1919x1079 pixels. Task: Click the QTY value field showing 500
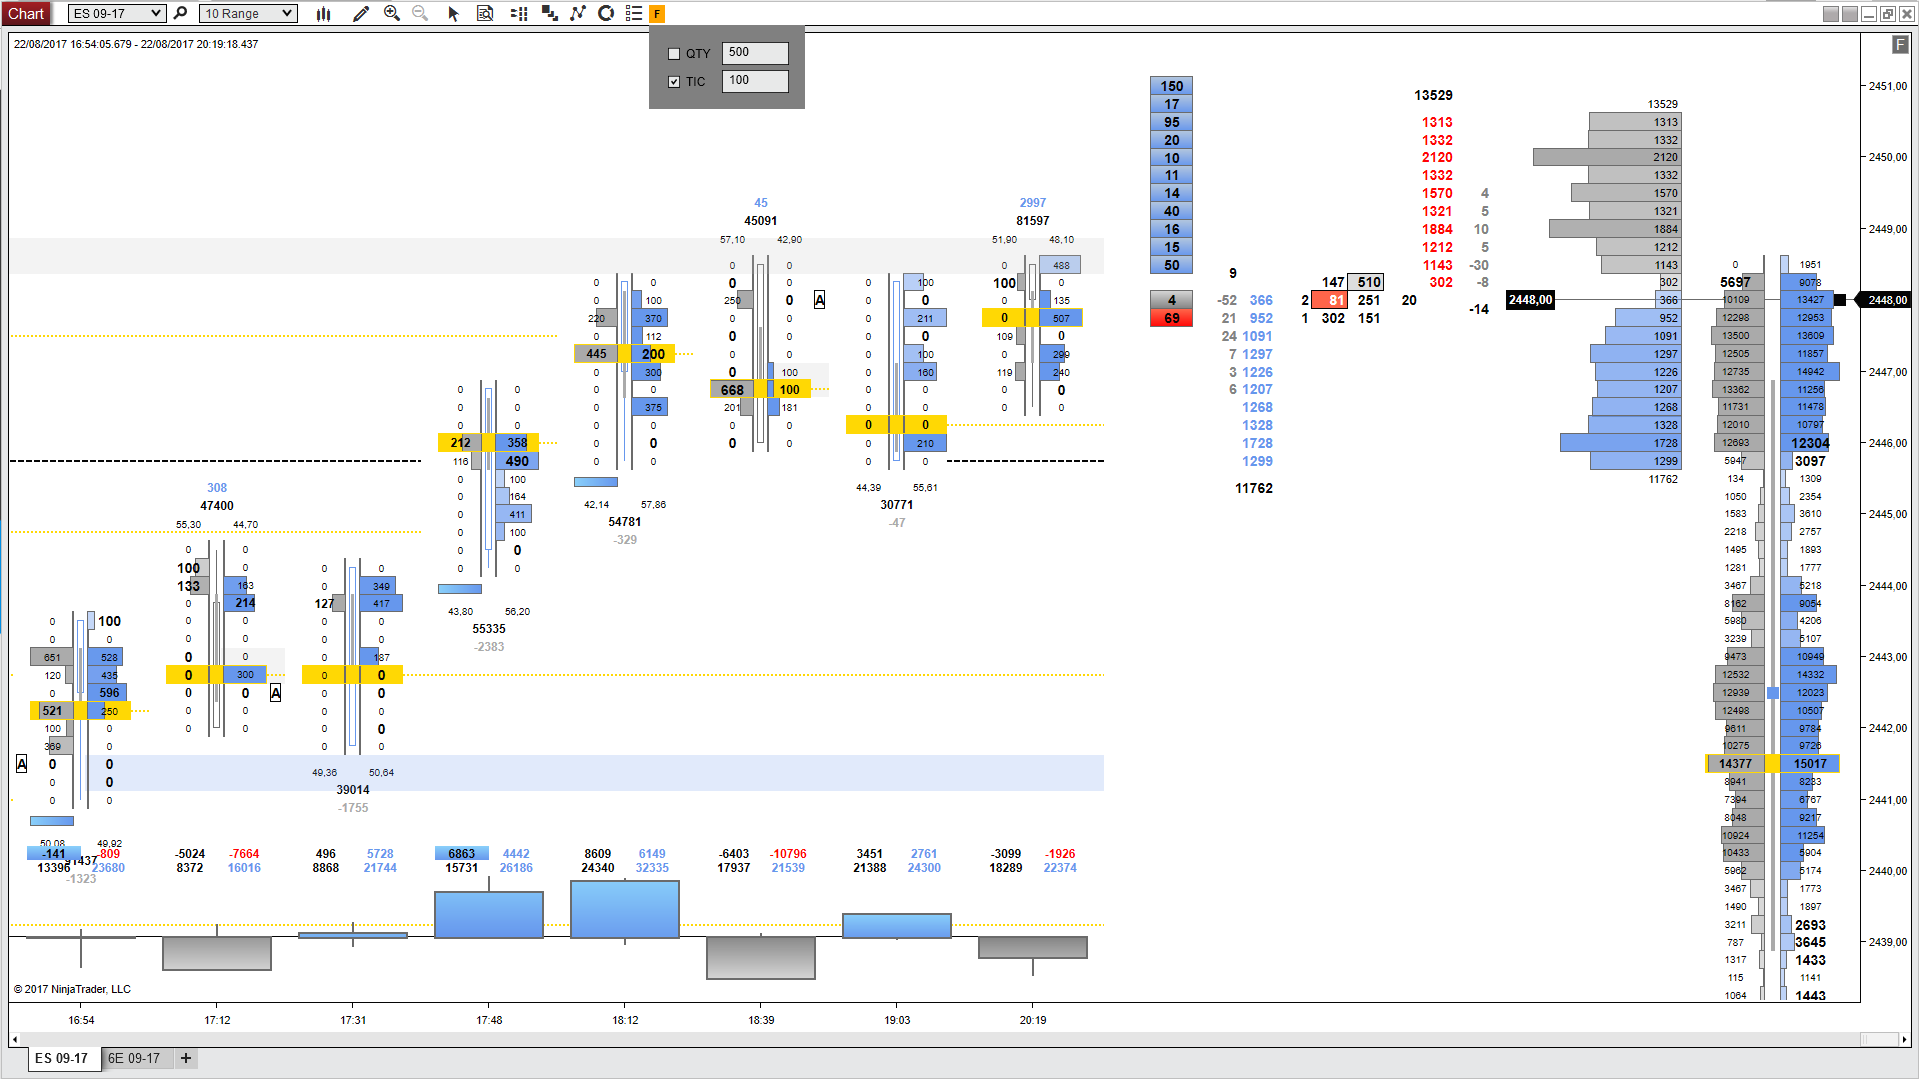point(755,53)
